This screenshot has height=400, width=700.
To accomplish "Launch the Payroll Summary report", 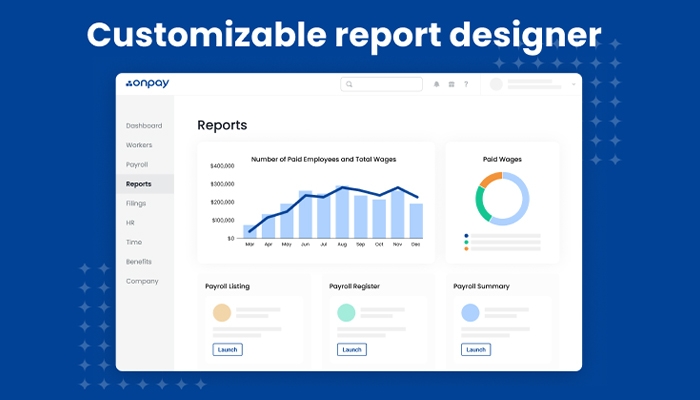I will (x=476, y=349).
